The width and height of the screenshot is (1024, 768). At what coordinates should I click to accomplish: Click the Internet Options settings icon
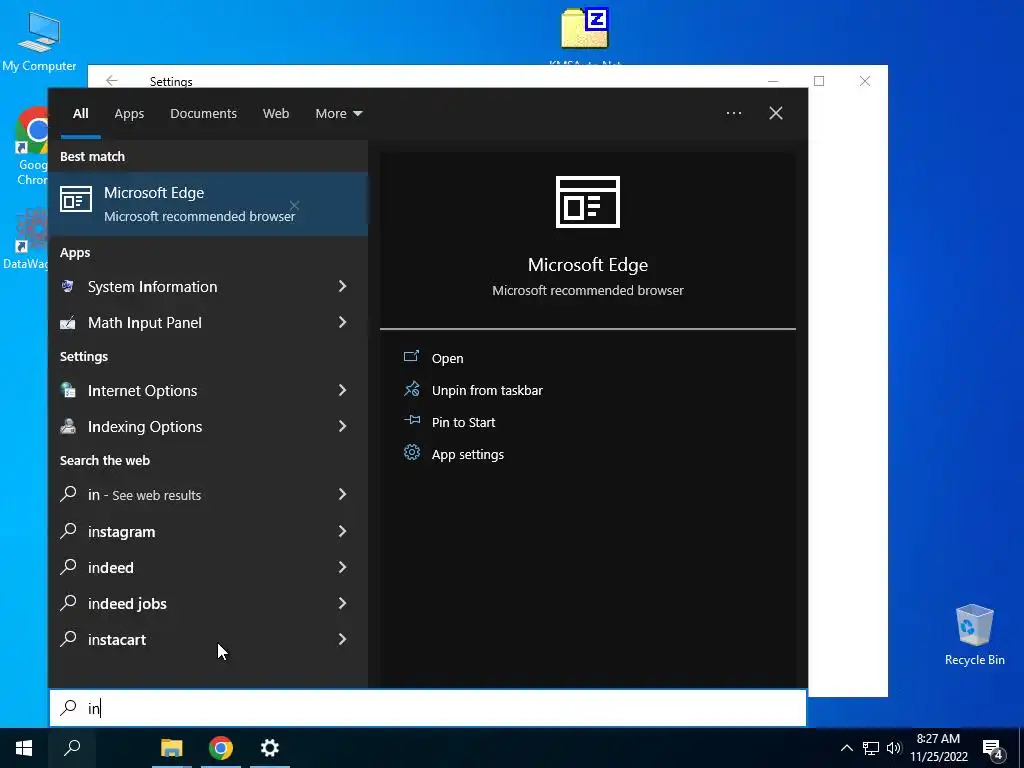pos(67,391)
